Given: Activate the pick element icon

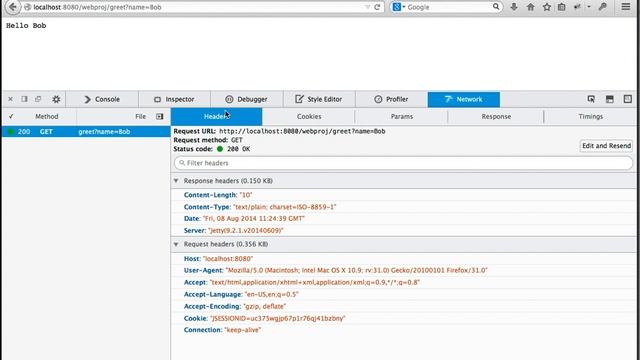Looking at the screenshot, I should click(591, 99).
